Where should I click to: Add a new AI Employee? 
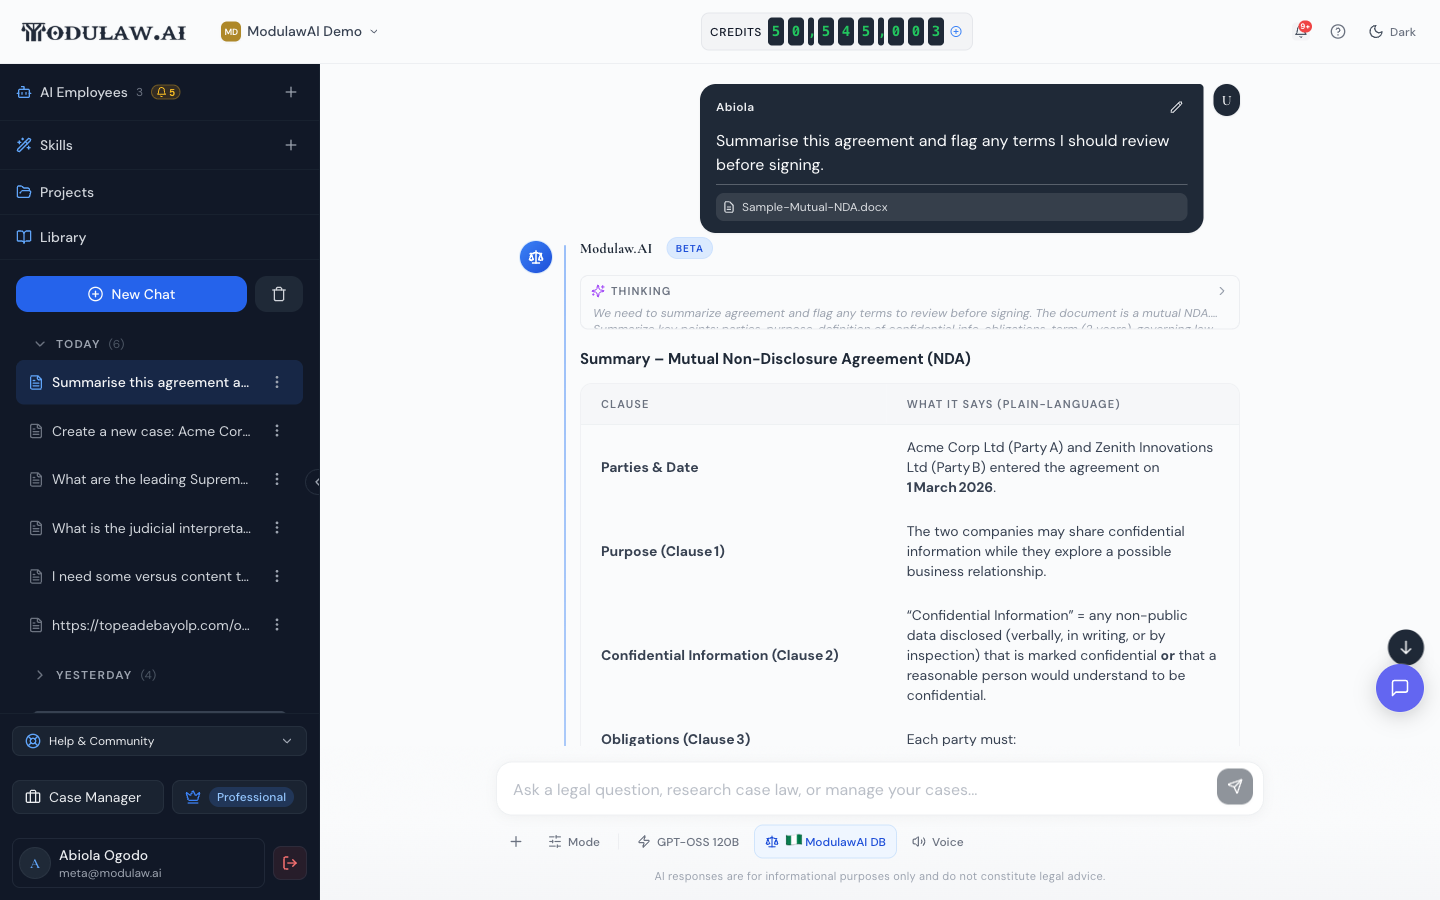(291, 92)
